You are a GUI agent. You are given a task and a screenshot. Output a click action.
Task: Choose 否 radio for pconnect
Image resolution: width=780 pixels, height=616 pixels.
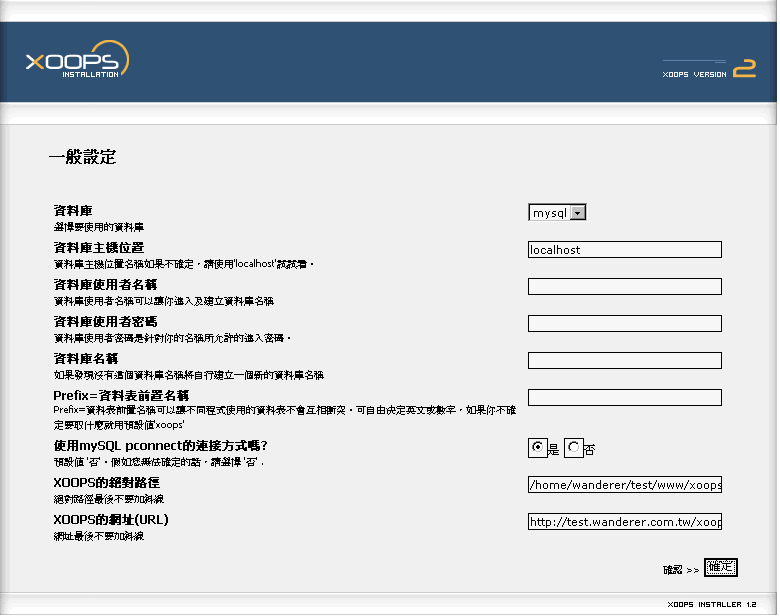(x=574, y=449)
